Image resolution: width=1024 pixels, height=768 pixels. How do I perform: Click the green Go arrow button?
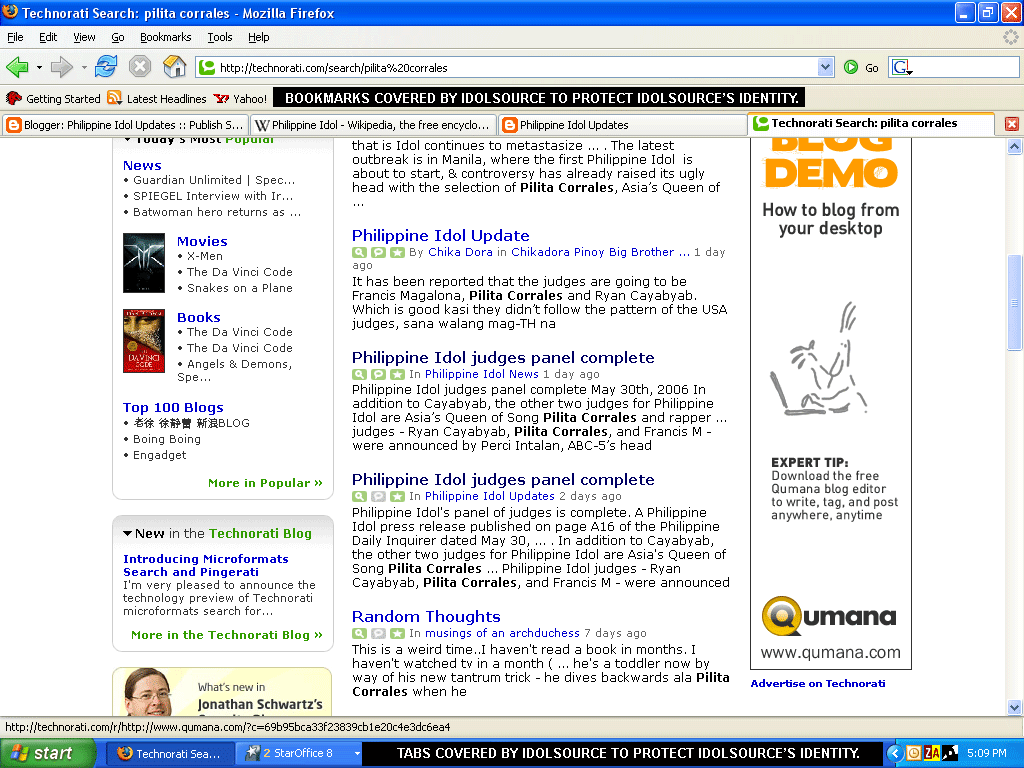(x=851, y=67)
